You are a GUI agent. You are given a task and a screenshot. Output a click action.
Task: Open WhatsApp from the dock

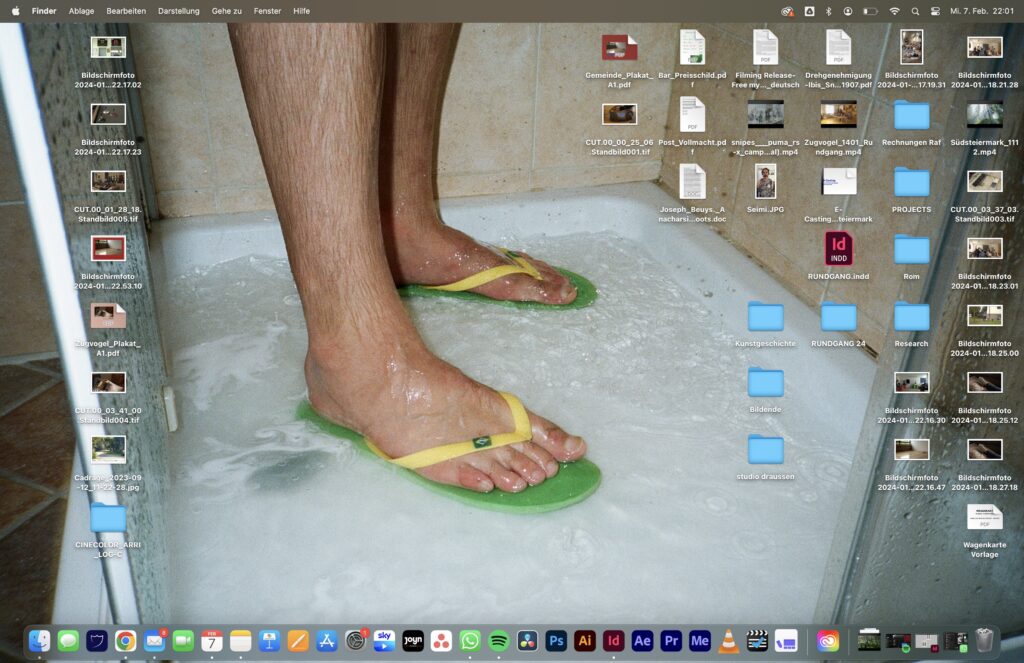coord(470,641)
